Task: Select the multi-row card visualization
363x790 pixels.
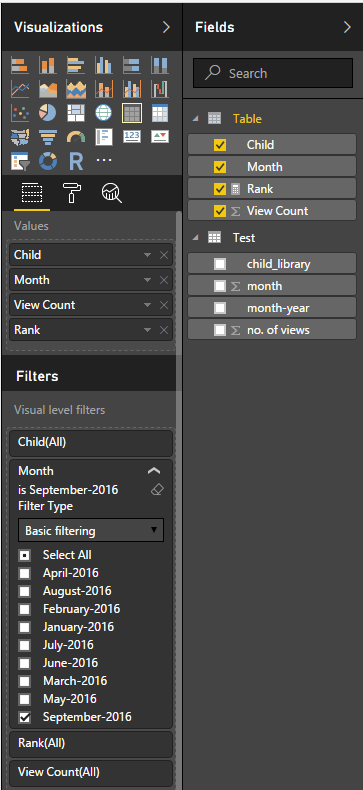Action: tap(104, 137)
